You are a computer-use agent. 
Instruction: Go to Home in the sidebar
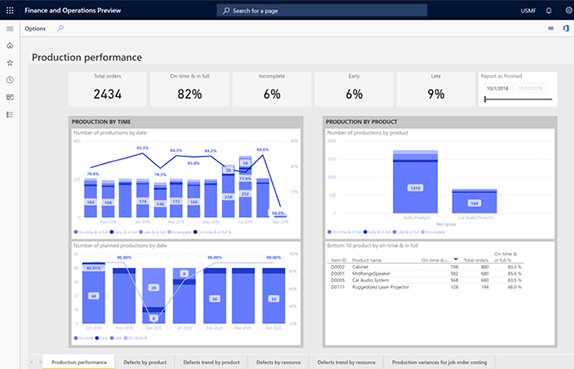(x=10, y=45)
